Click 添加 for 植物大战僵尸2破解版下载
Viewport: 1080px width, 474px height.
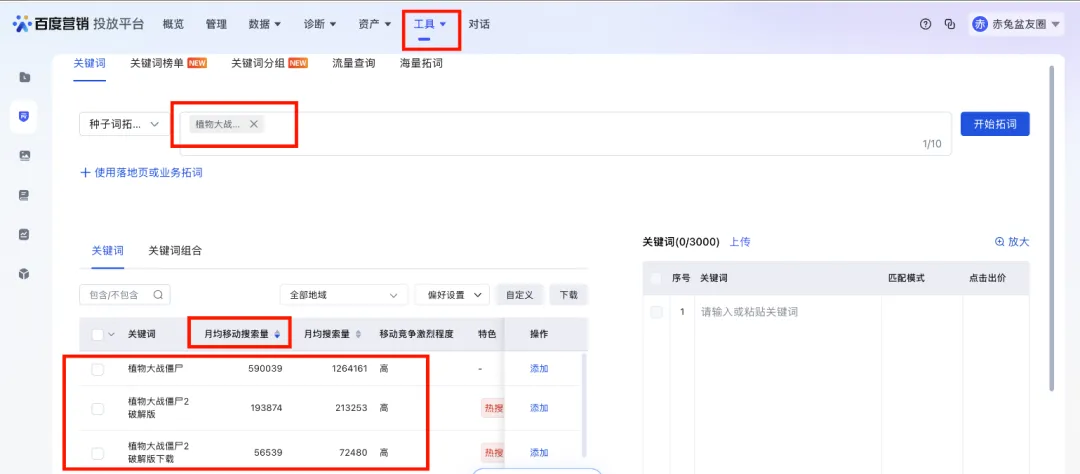(539, 453)
